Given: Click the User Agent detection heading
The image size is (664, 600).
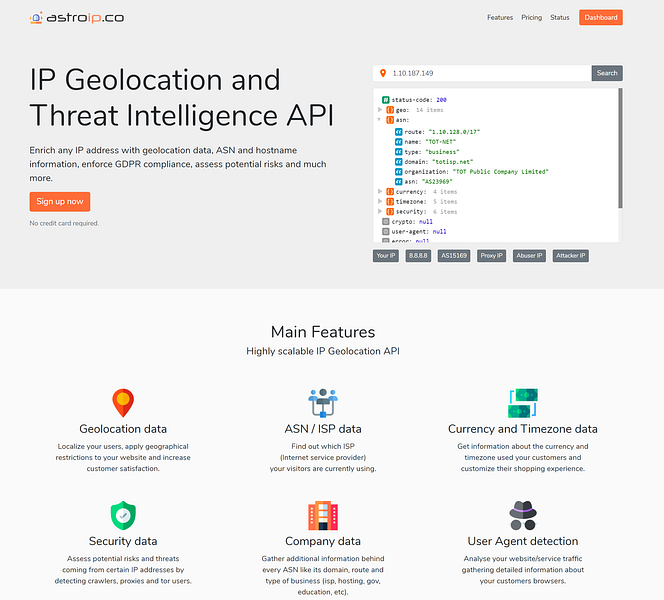Looking at the screenshot, I should 523,541.
